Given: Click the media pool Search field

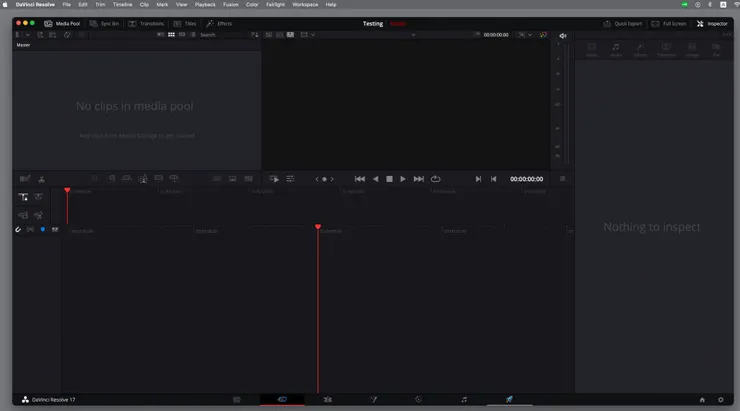Looking at the screenshot, I should (222, 35).
